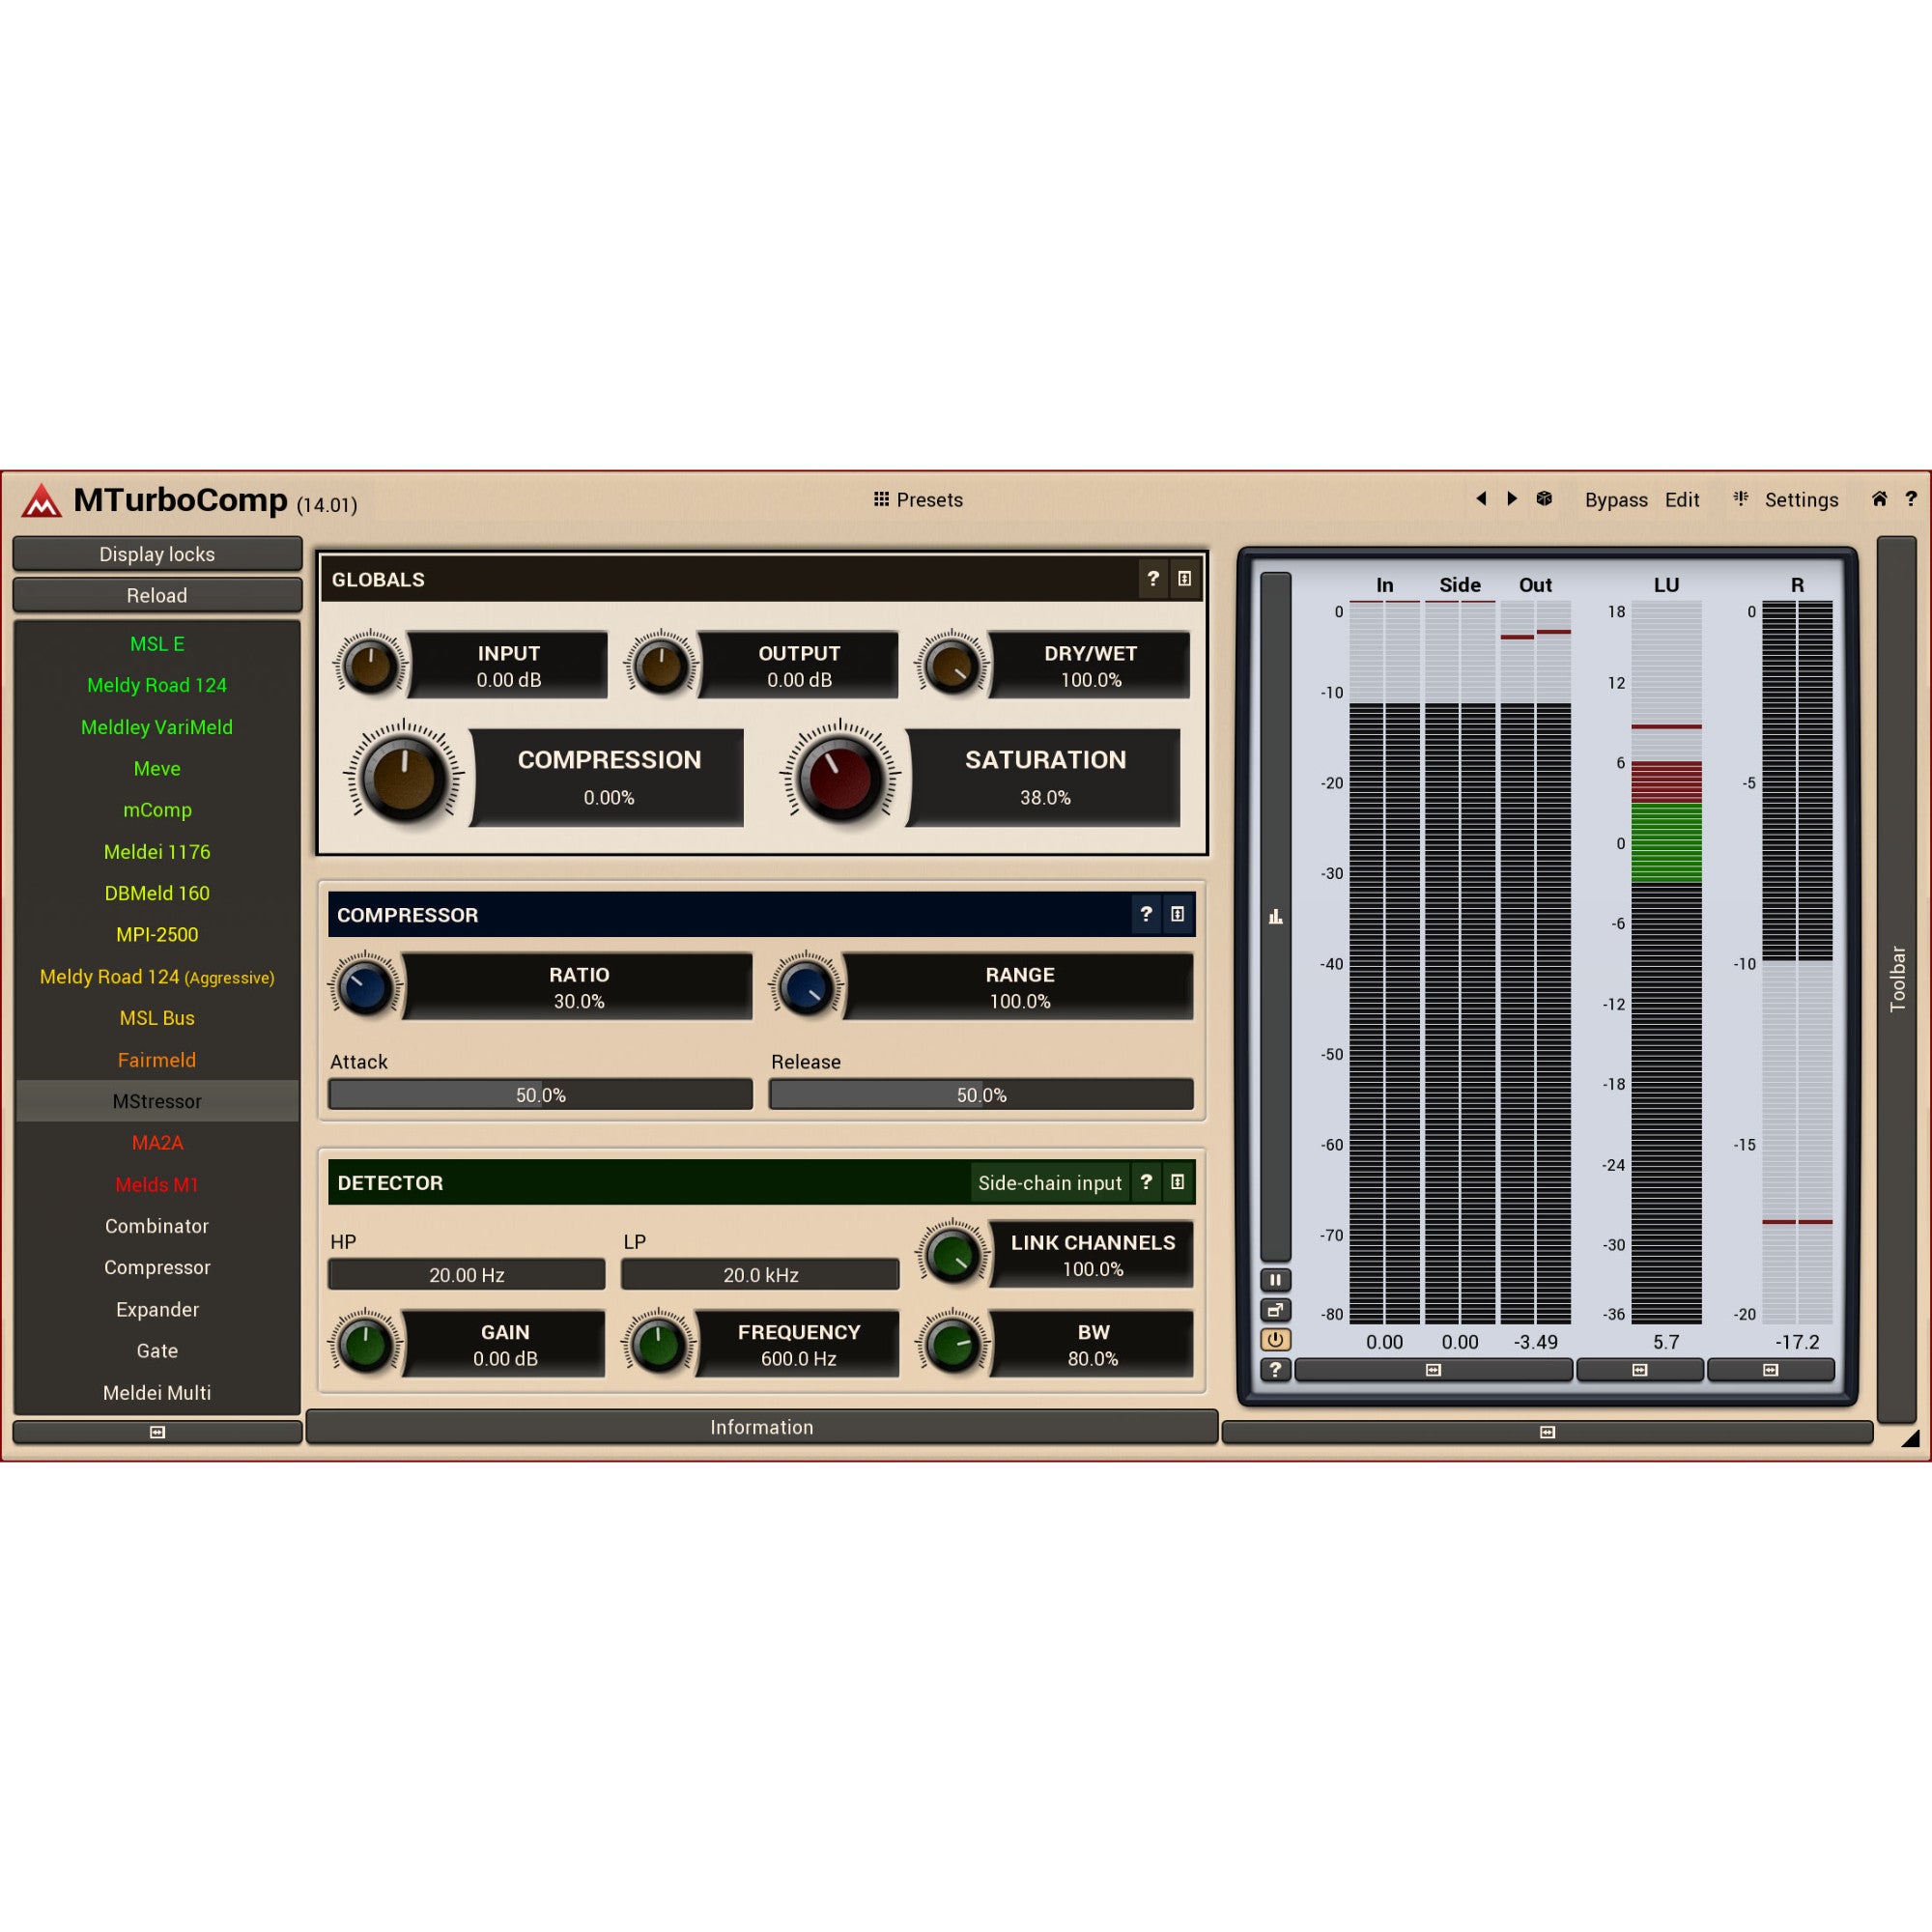Click the Release slider

coord(981,1095)
